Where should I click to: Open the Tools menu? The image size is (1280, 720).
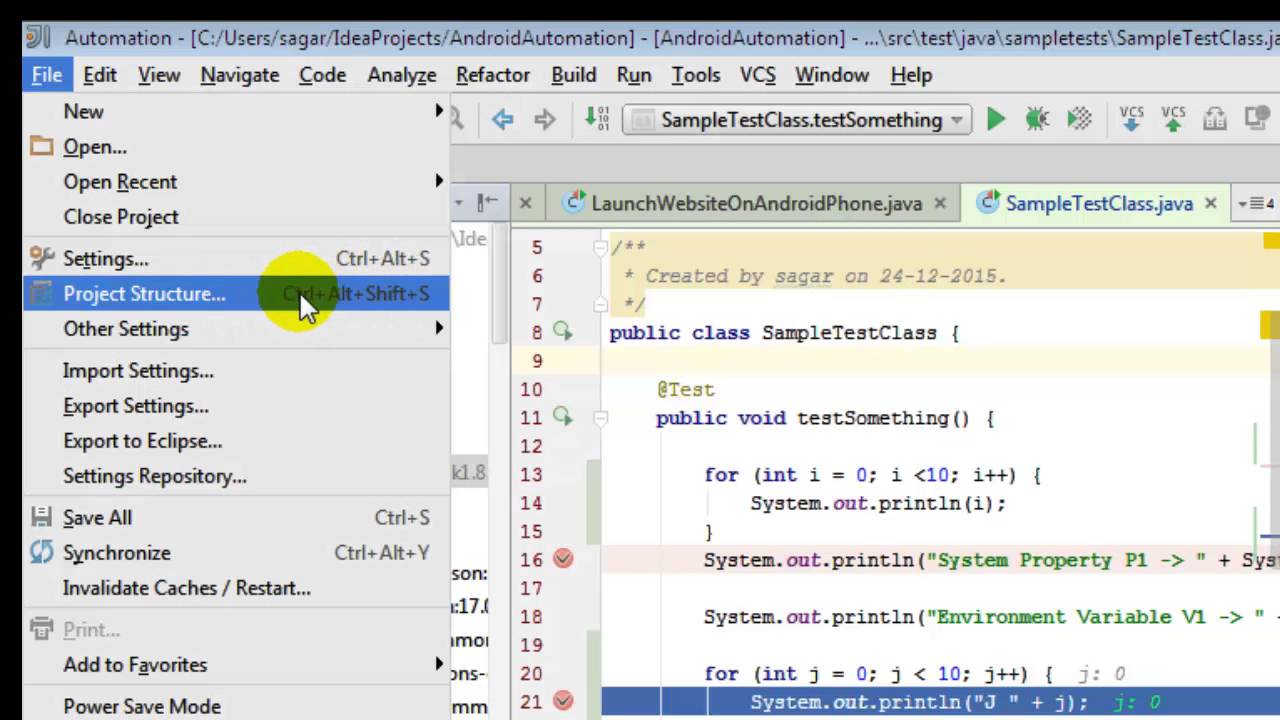pos(696,75)
